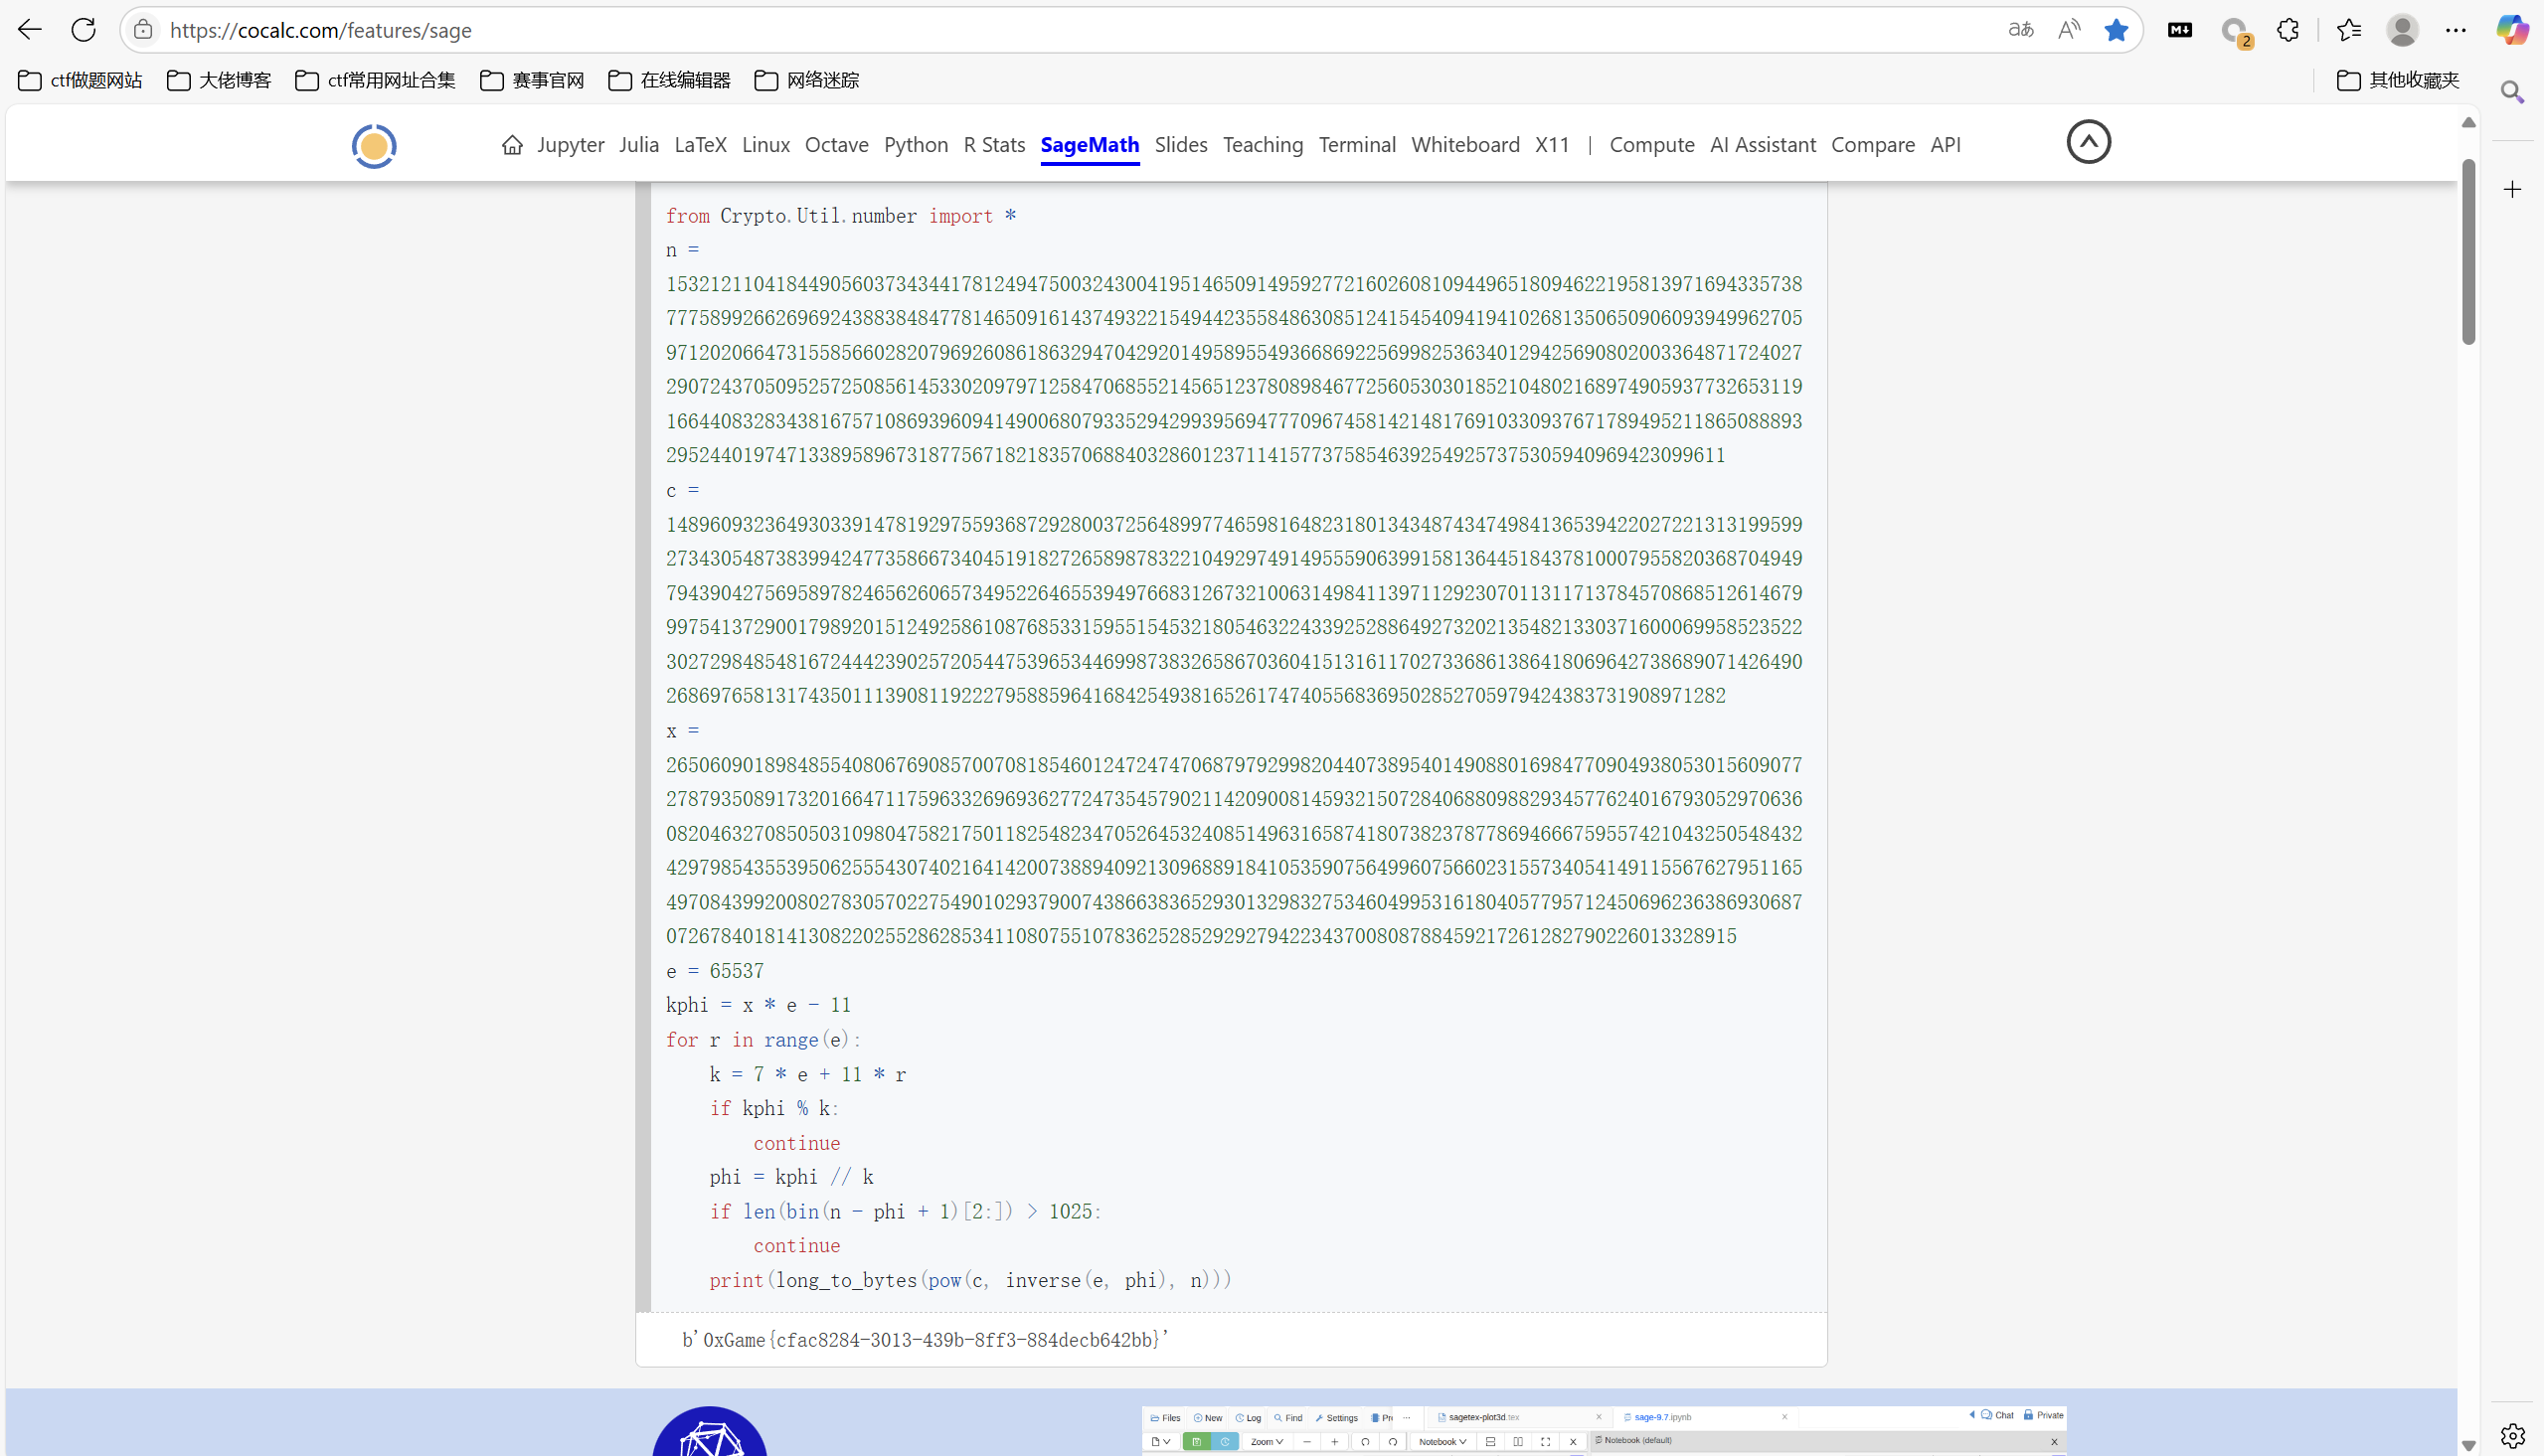The height and width of the screenshot is (1456, 2544).
Task: Click the CoCalc logo
Action: 374,146
